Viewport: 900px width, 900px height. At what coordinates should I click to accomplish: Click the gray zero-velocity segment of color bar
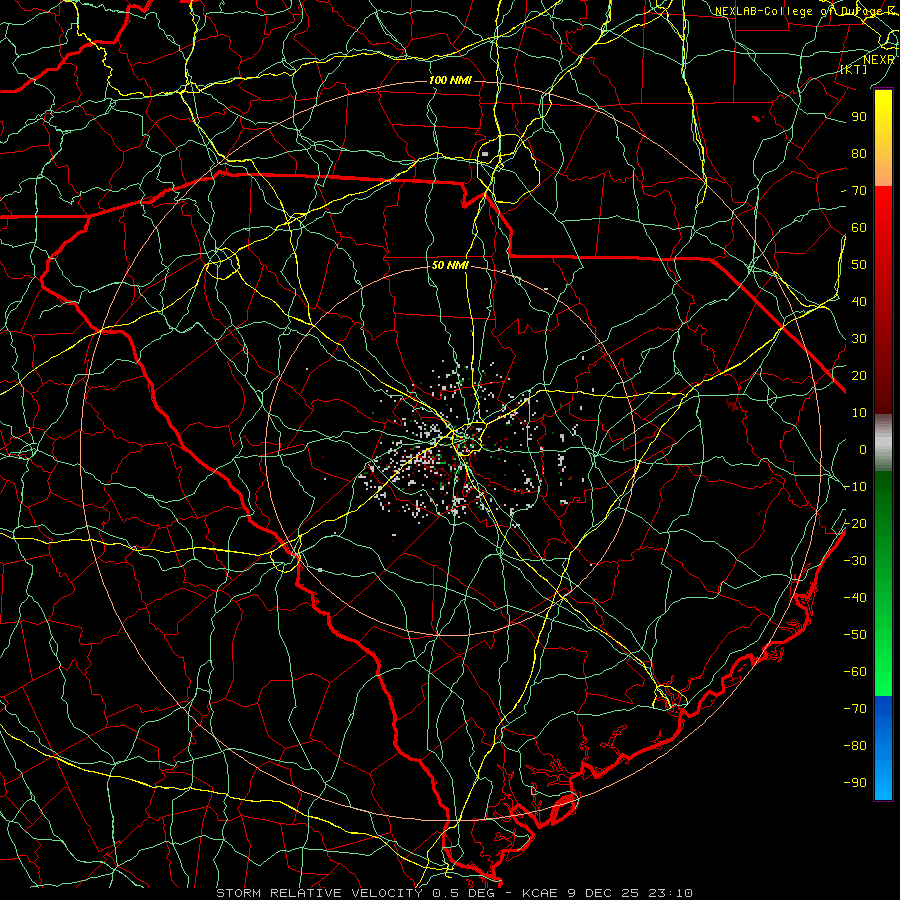pos(883,443)
